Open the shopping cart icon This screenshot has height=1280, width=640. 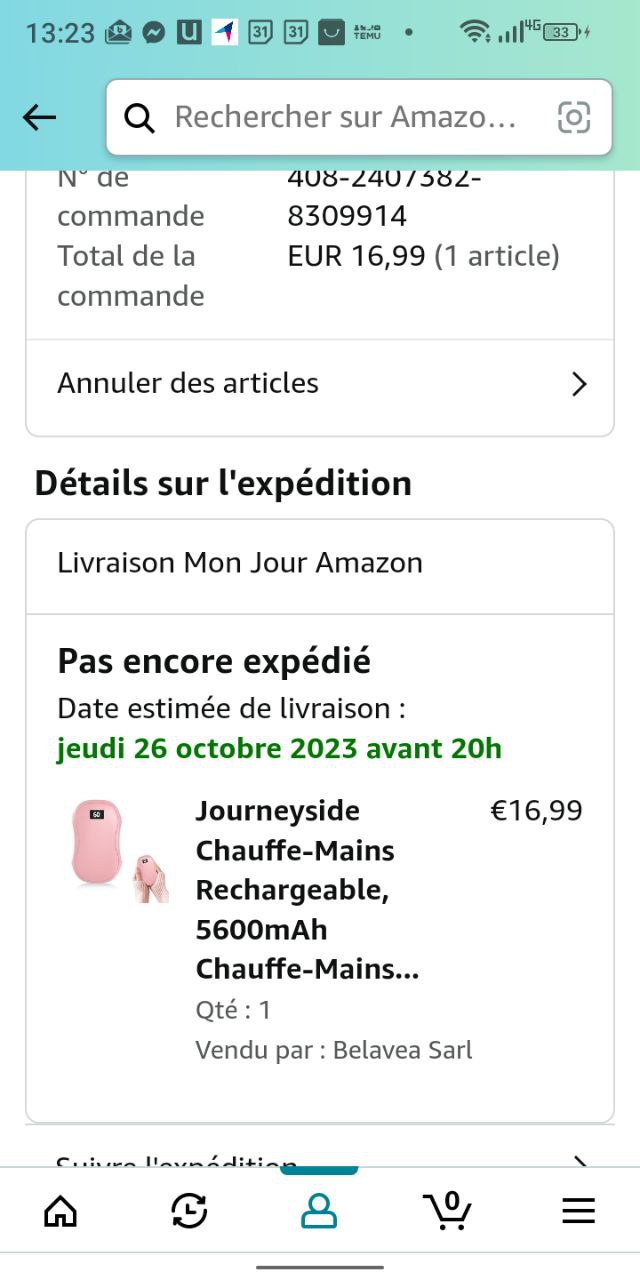(x=448, y=1210)
